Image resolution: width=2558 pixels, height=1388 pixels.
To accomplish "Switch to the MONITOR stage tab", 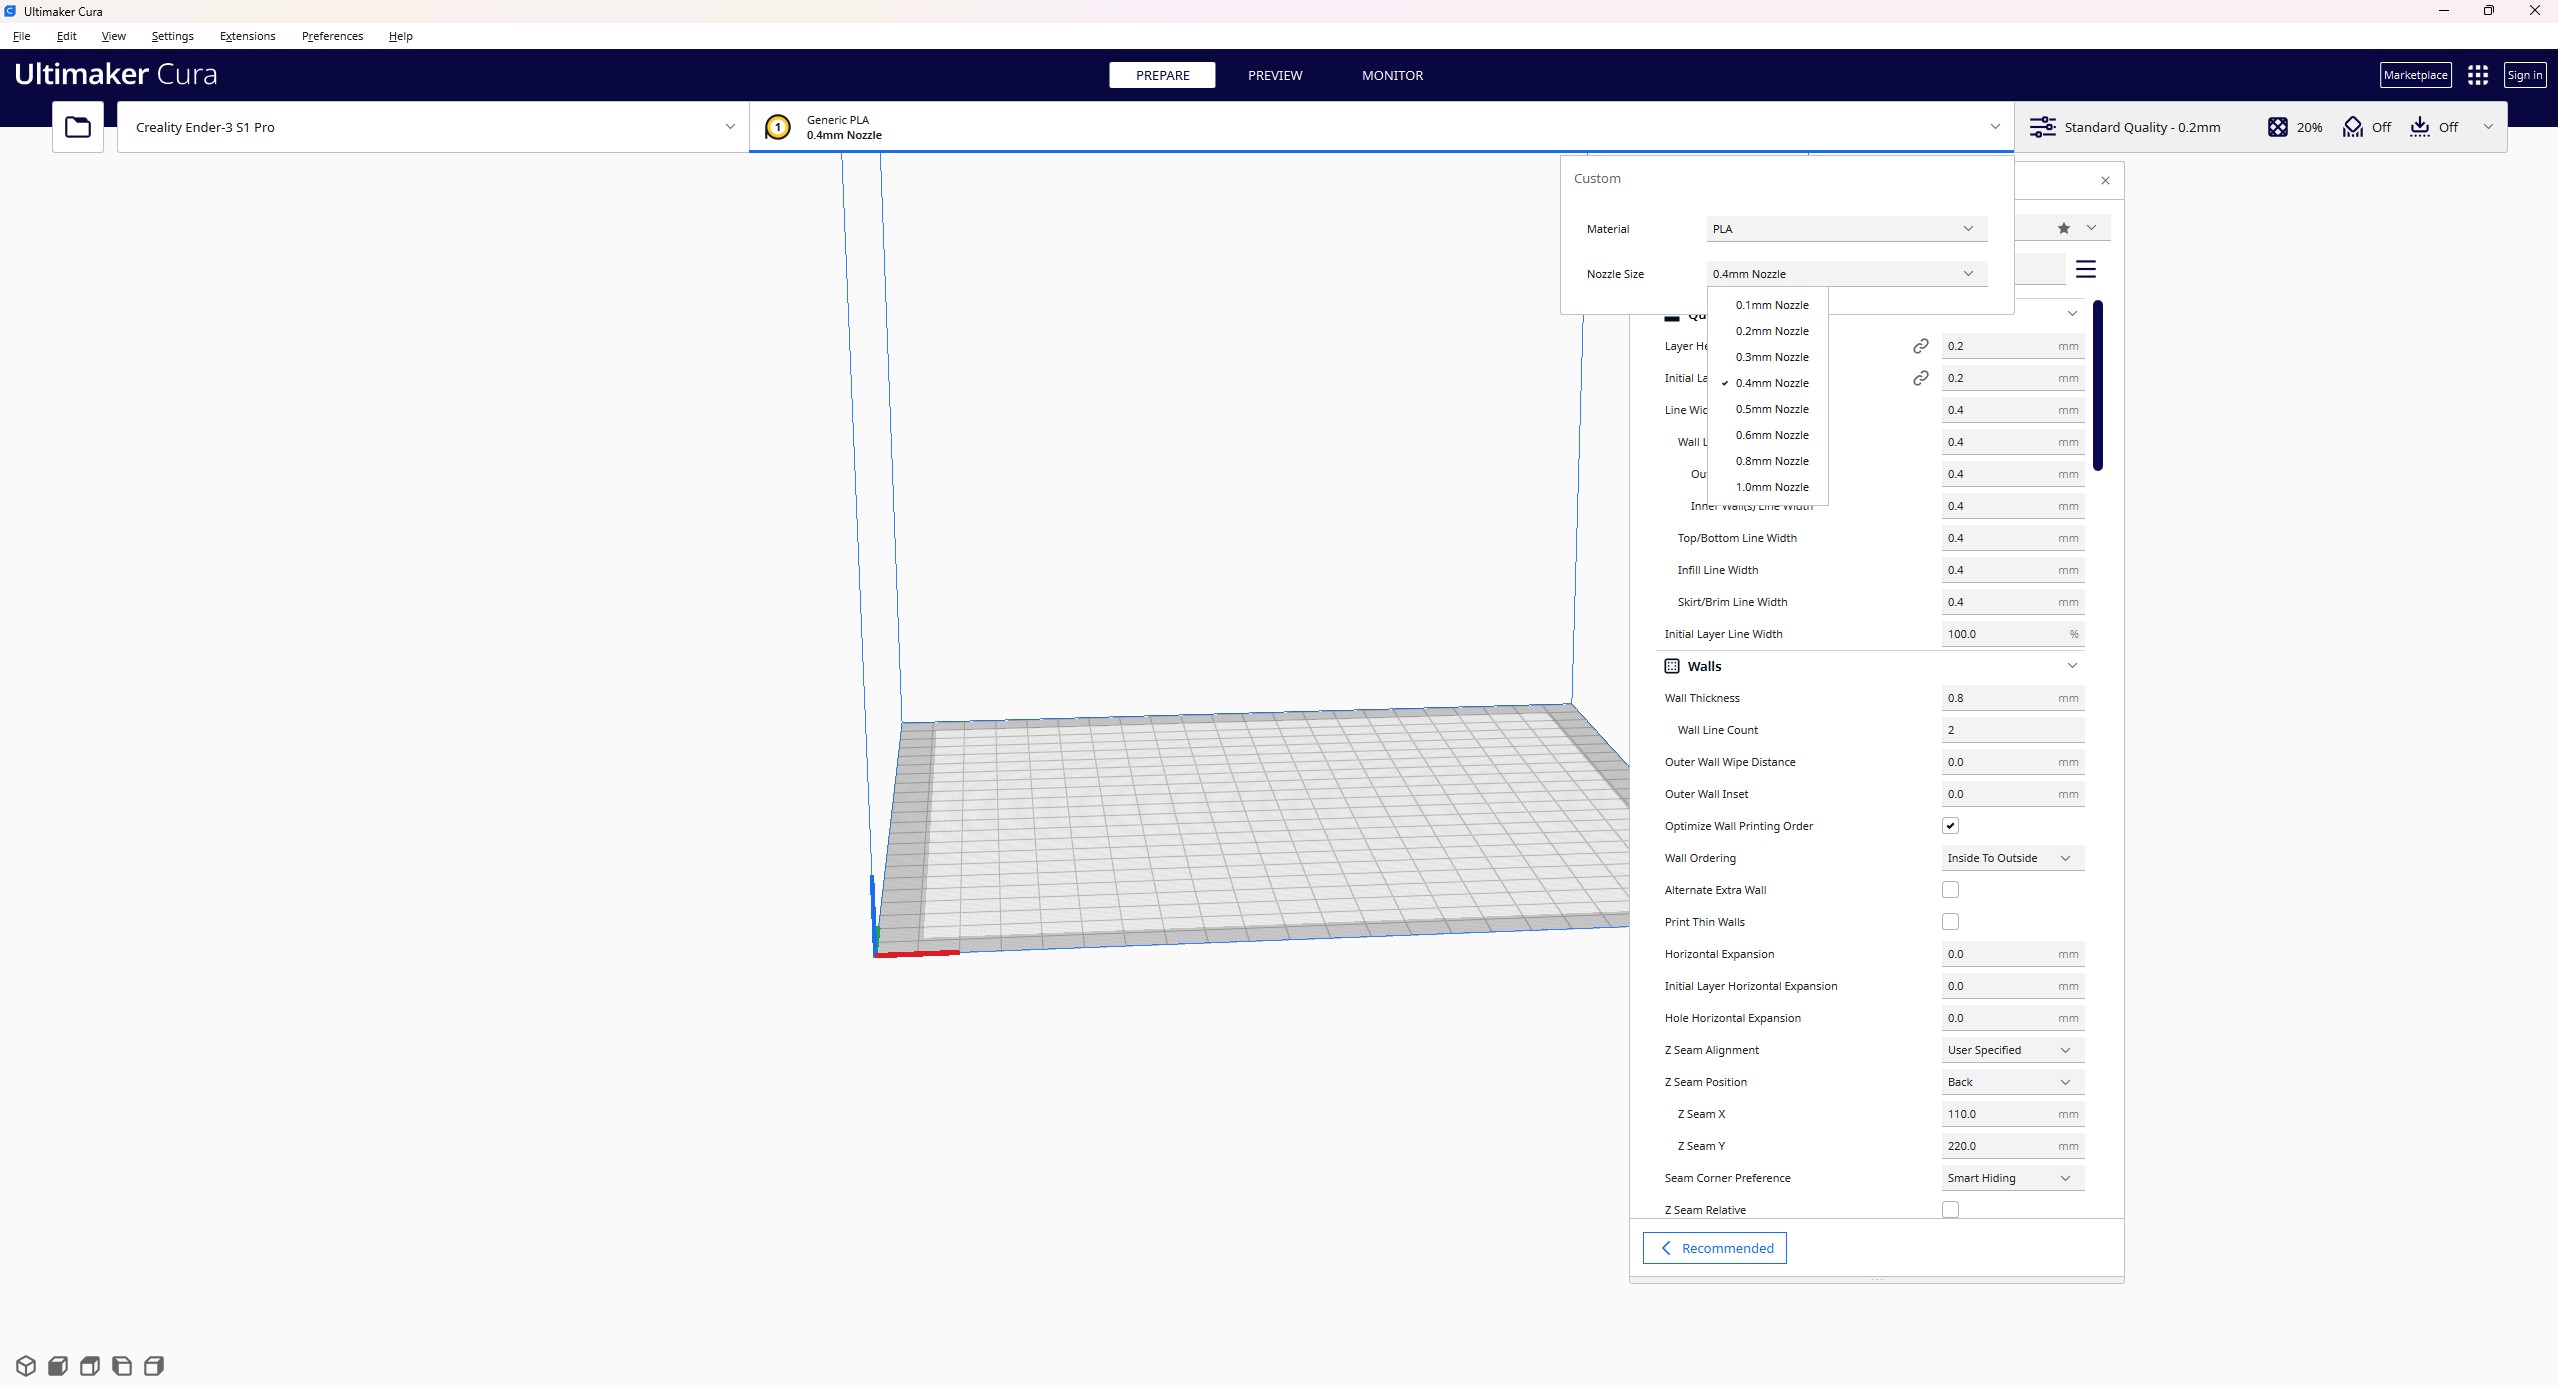I will pyautogui.click(x=1392, y=75).
